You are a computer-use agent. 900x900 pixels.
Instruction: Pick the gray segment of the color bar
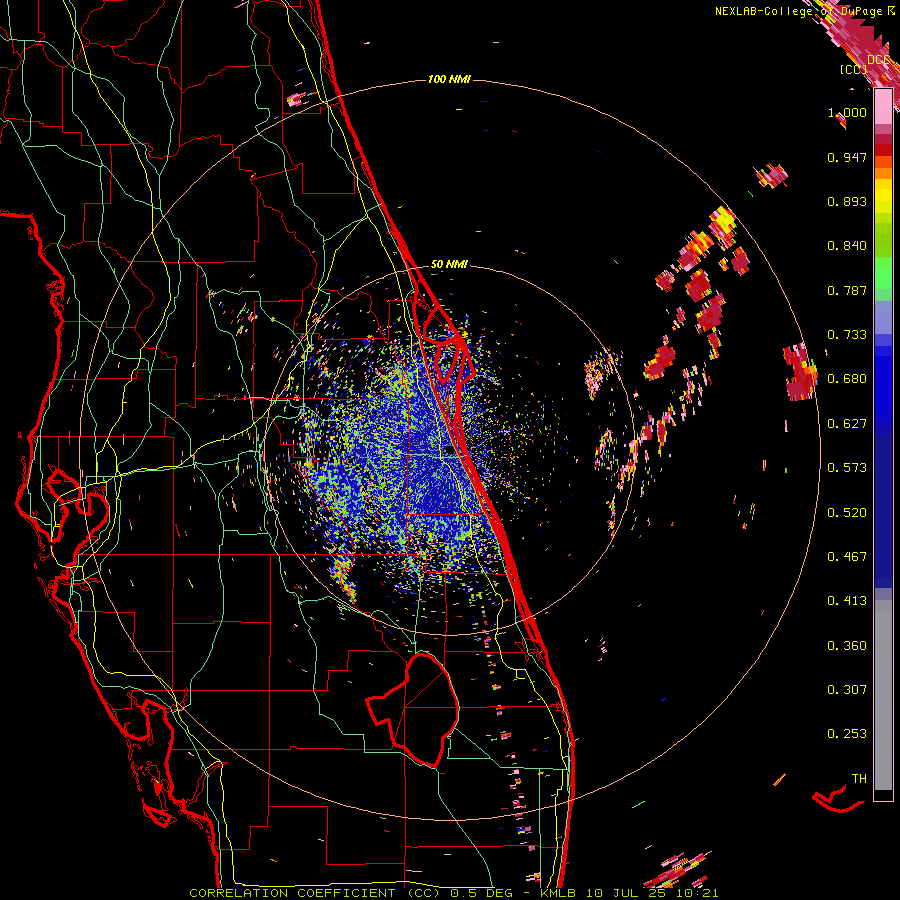click(883, 695)
